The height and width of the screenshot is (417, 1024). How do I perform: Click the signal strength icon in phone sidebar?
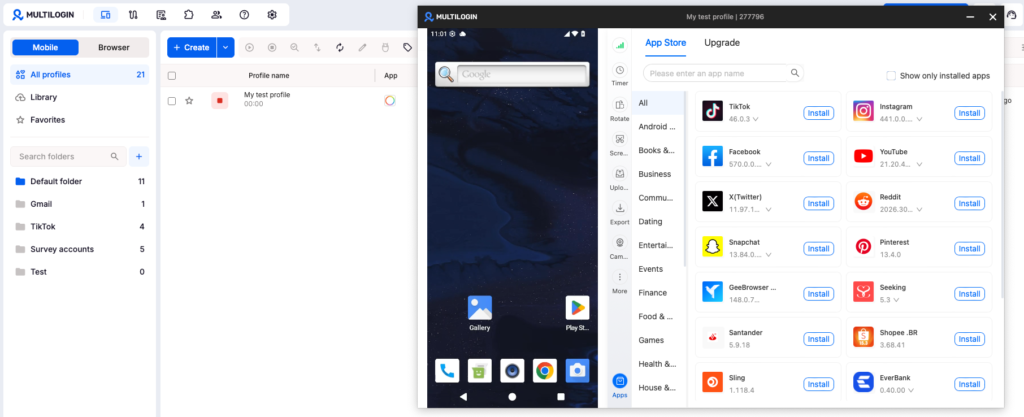point(620,46)
